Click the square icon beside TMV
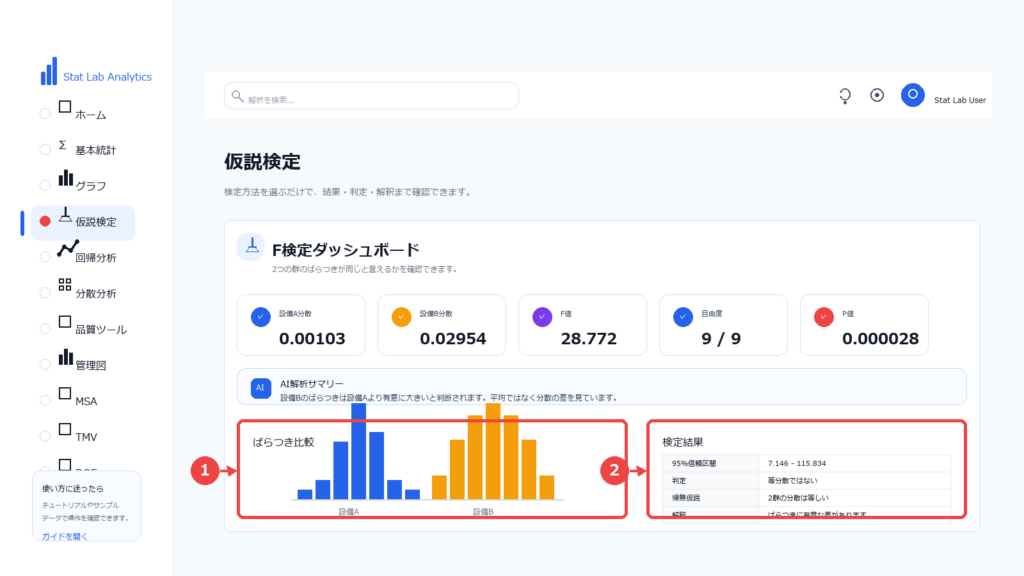The height and width of the screenshot is (576, 1024). pos(65,429)
